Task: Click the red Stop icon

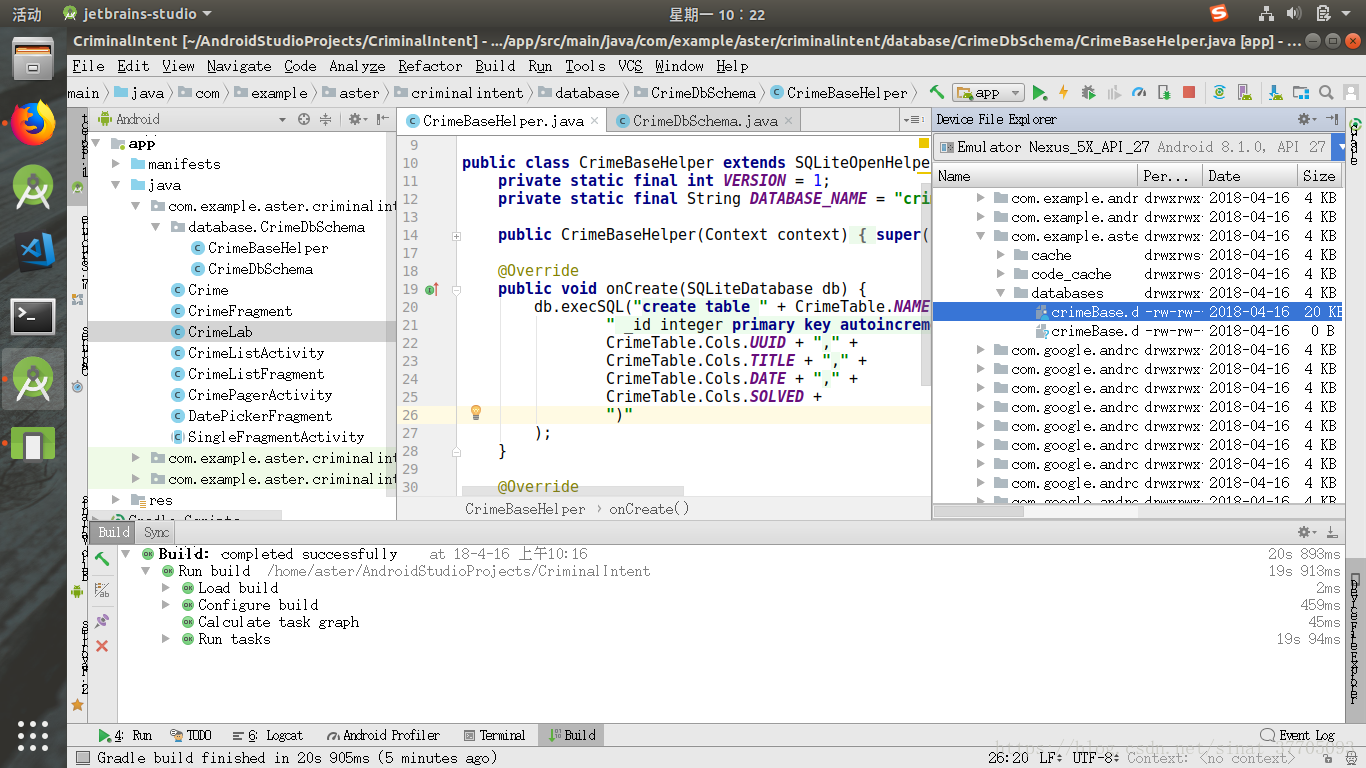Action: (1189, 92)
